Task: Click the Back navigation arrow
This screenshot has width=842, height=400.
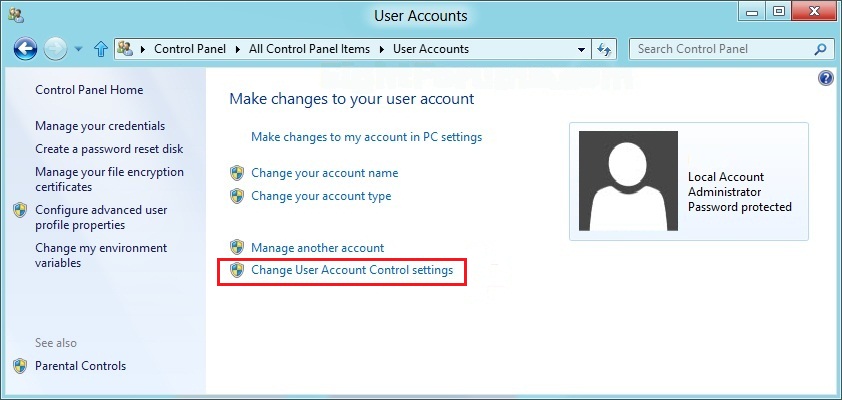Action: tap(26, 48)
